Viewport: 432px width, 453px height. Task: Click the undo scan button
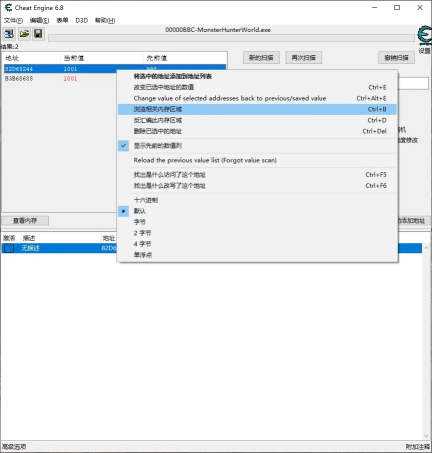(x=396, y=58)
